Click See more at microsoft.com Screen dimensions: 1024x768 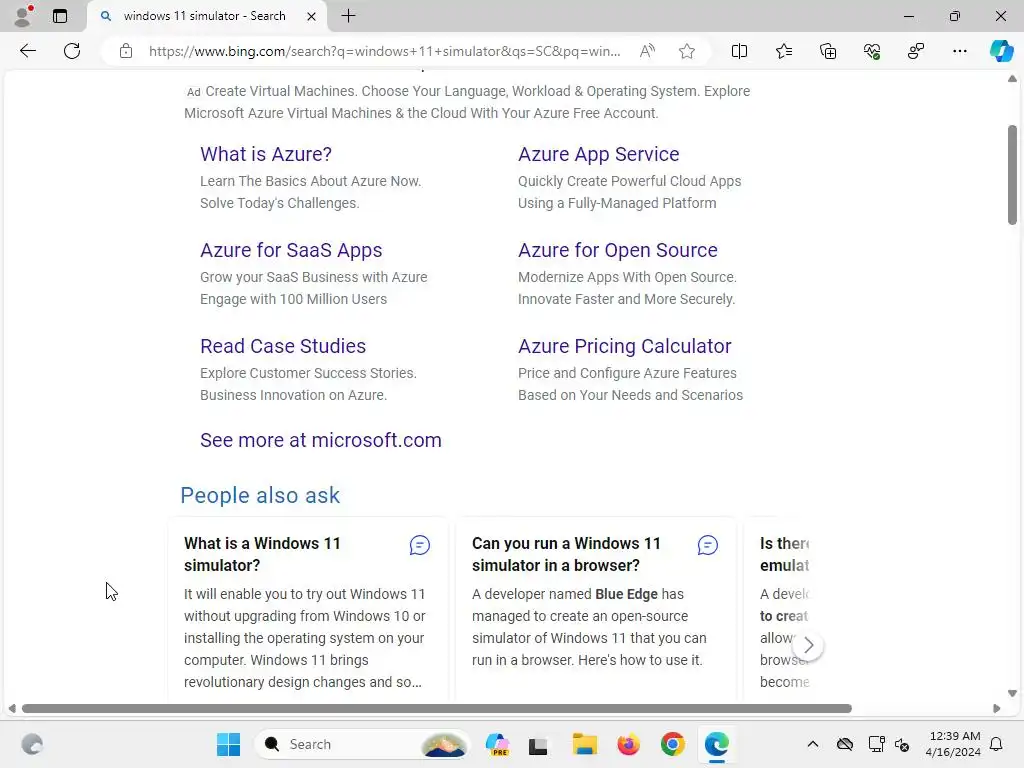coord(321,440)
